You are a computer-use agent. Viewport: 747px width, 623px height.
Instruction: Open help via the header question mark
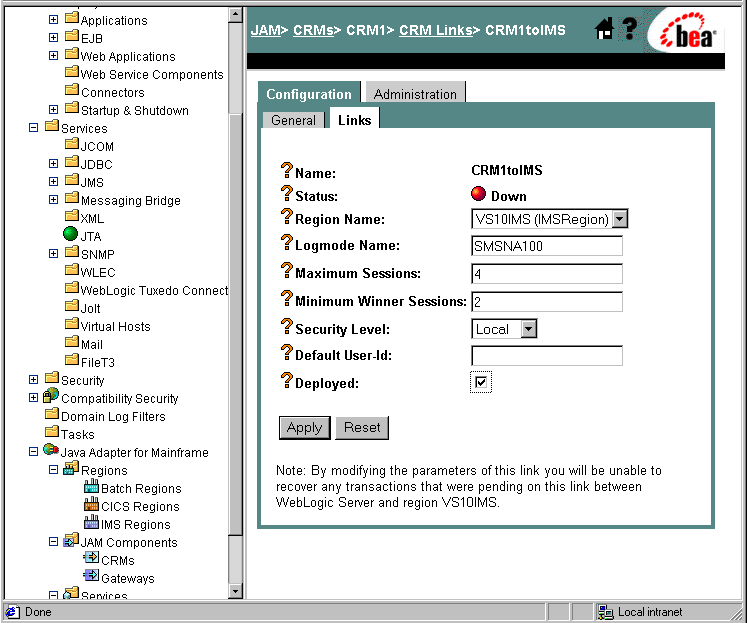click(x=630, y=29)
